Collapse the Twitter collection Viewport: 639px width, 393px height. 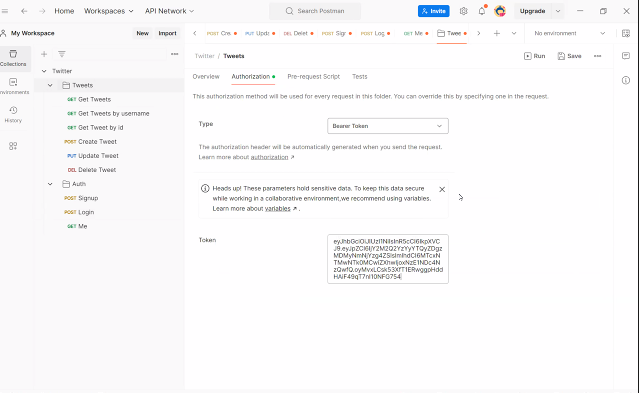click(44, 71)
